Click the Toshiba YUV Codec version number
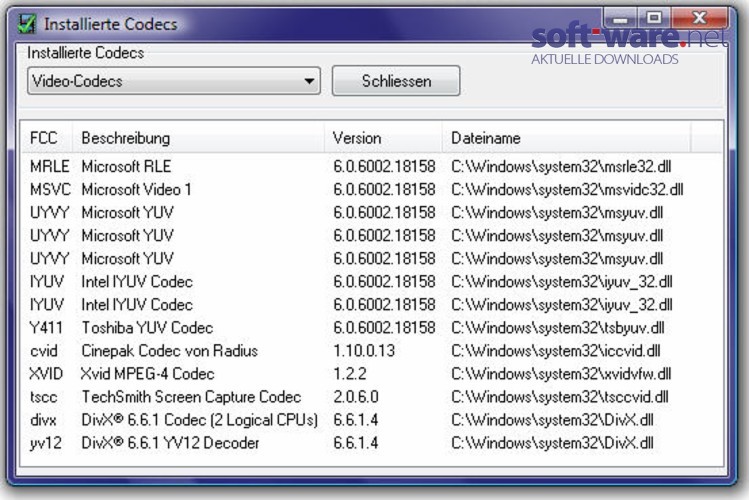Viewport: 749px width, 500px height. (x=384, y=328)
